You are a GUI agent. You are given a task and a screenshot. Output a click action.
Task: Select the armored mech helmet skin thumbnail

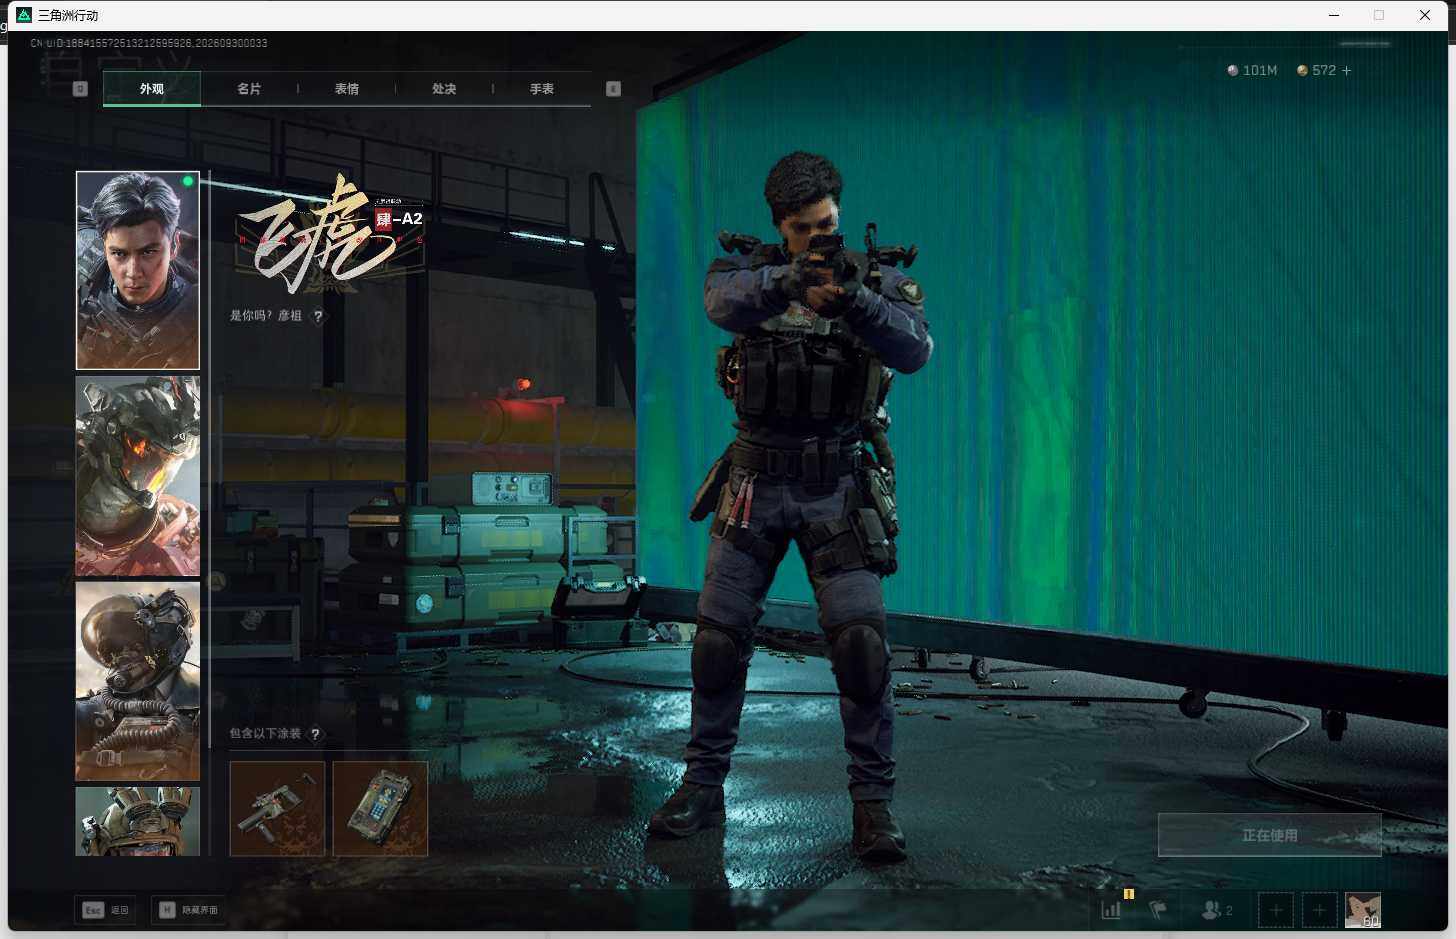click(x=138, y=476)
